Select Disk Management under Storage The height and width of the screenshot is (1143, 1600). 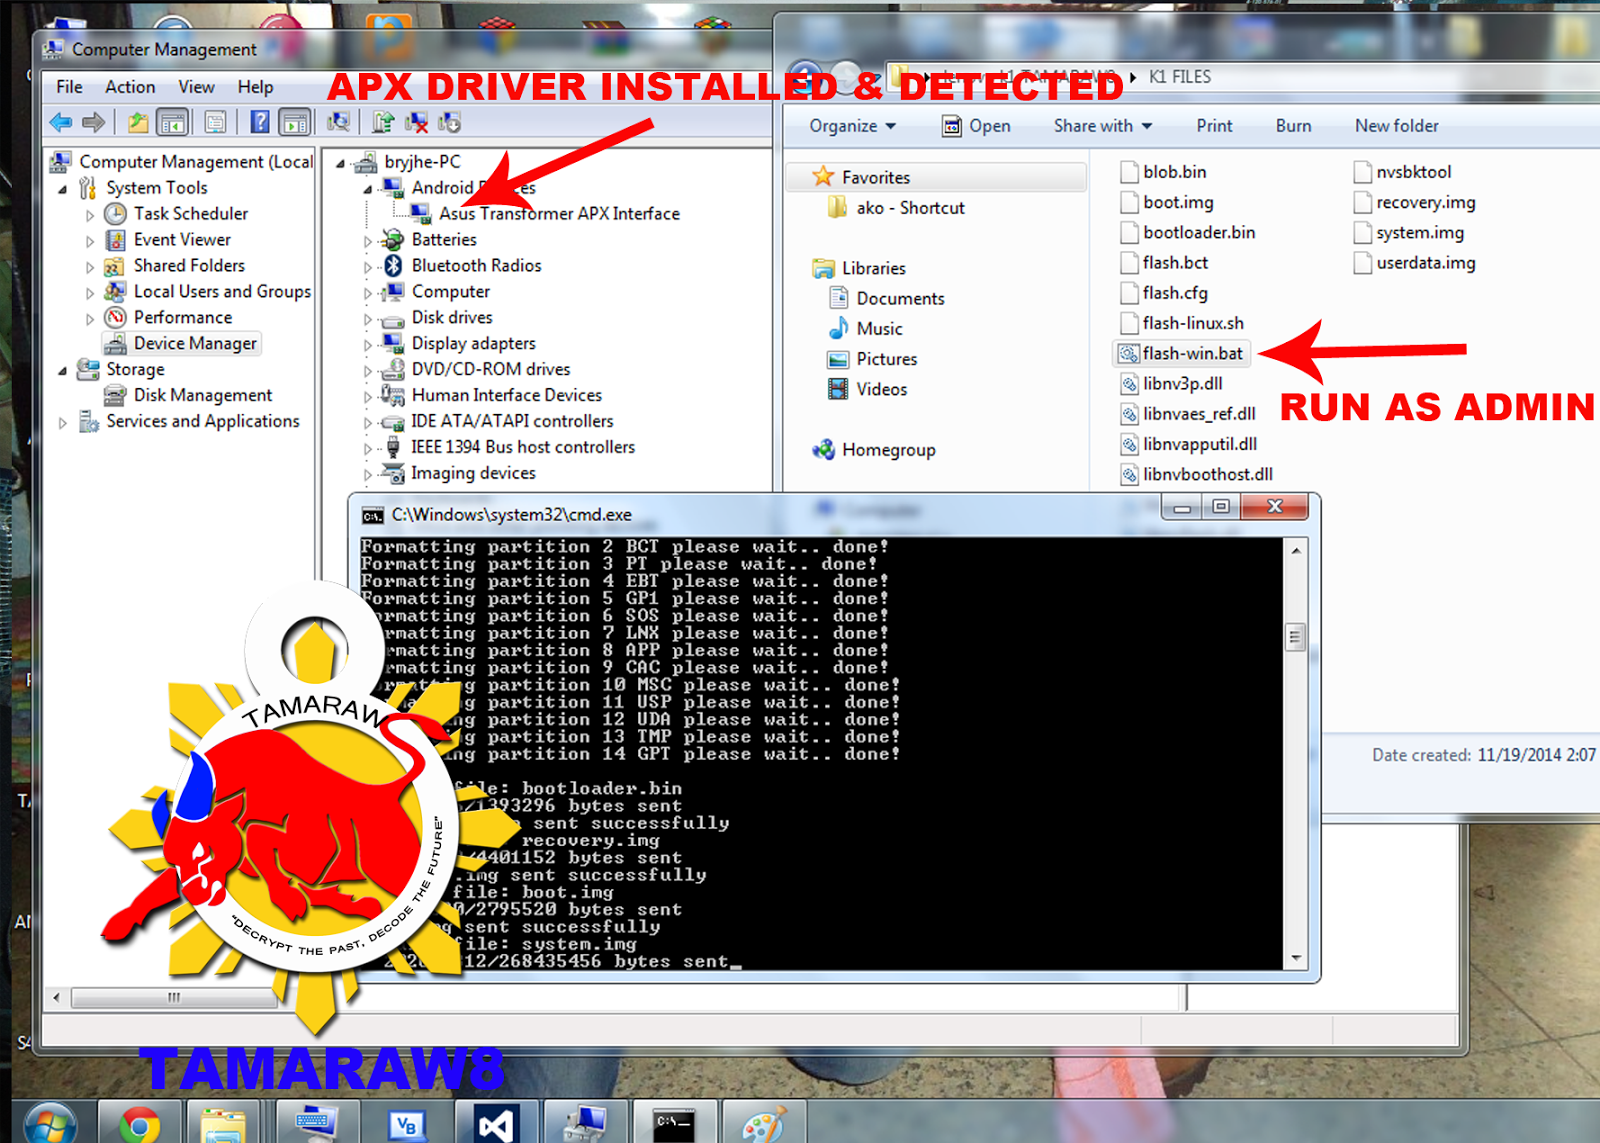(x=190, y=396)
